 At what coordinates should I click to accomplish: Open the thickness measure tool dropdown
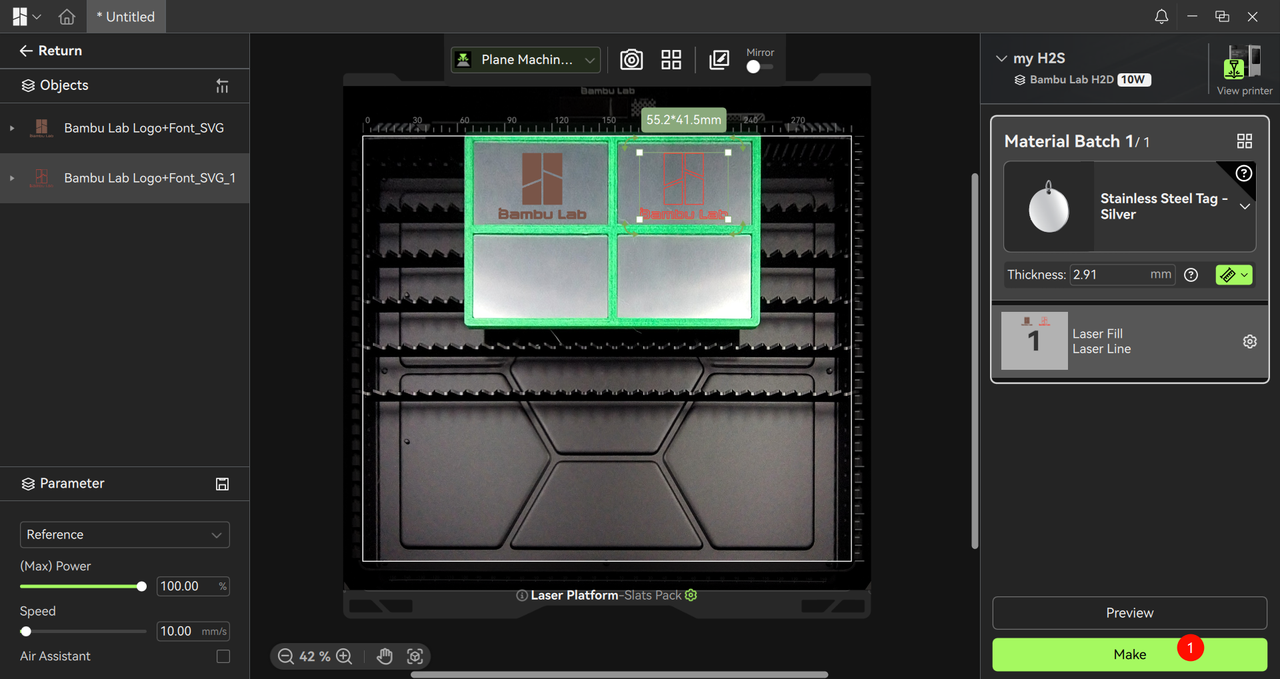(x=1234, y=275)
